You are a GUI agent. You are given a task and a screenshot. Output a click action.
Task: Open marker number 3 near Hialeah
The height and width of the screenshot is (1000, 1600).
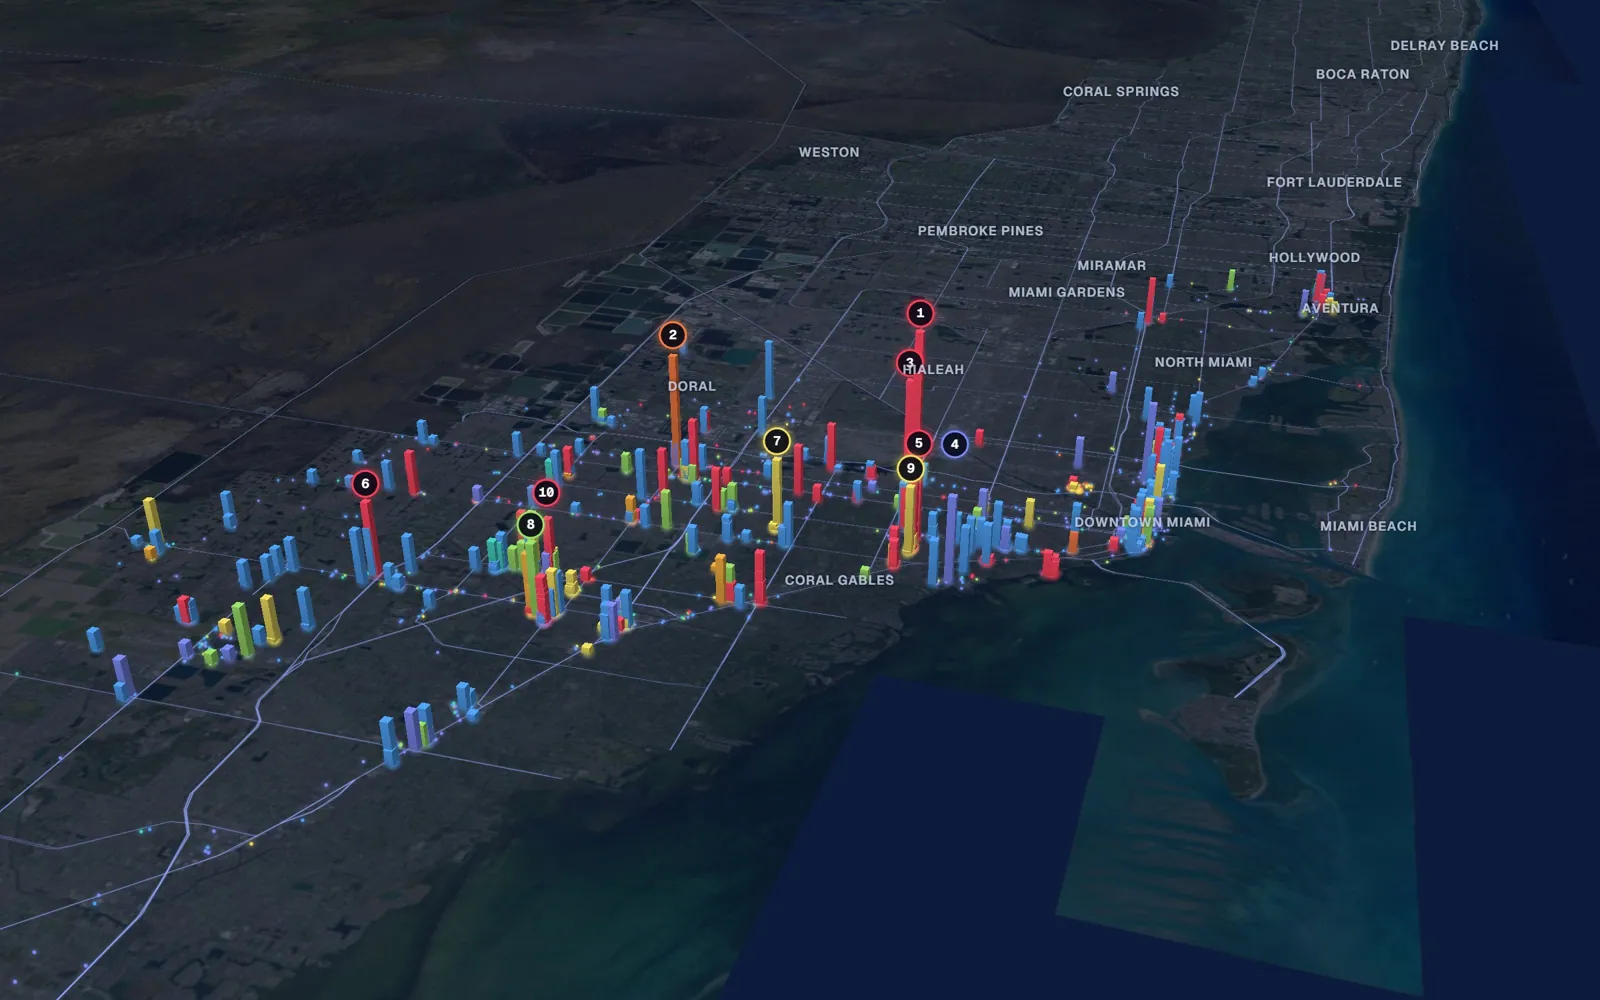pos(909,363)
